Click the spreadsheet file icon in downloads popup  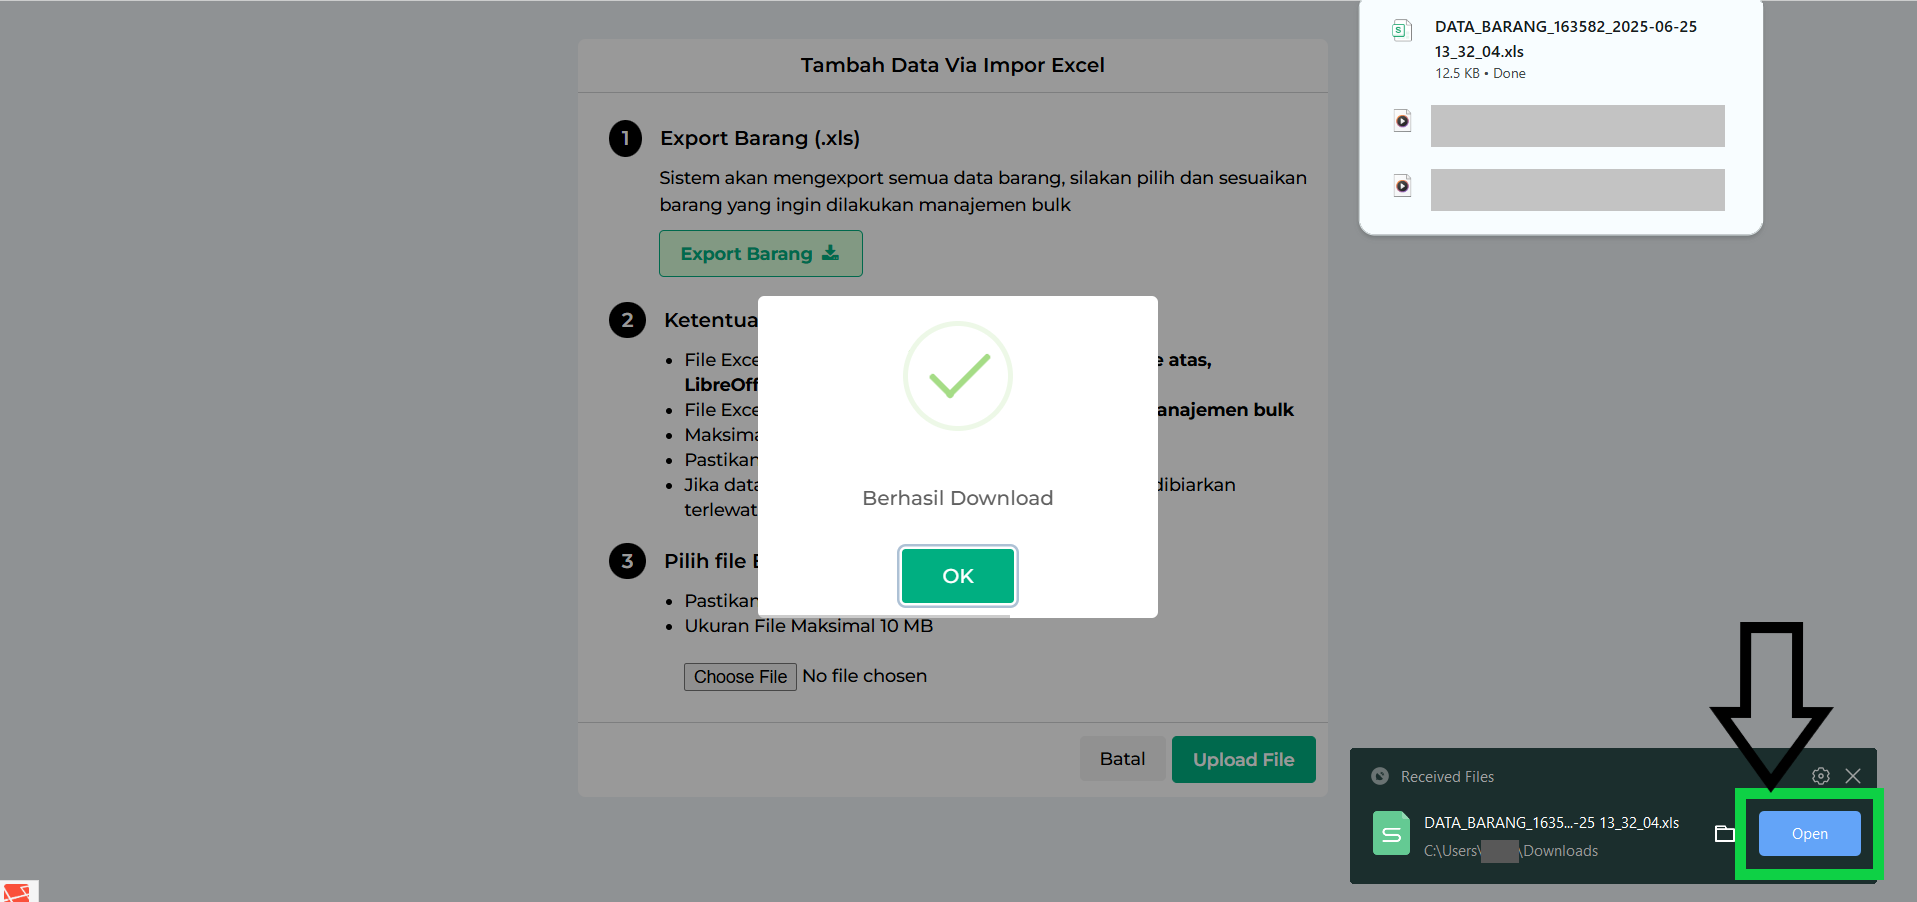point(1402,31)
